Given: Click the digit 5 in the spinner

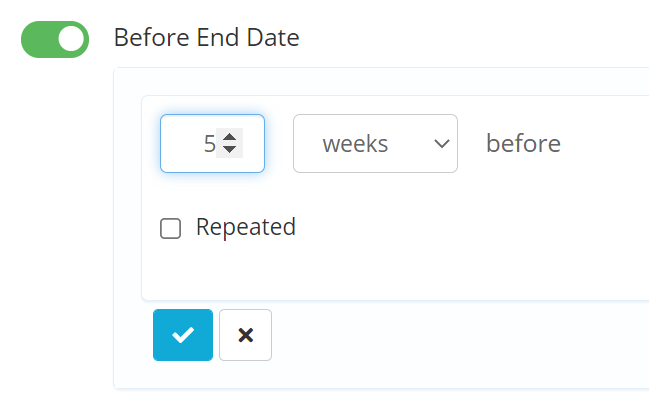Looking at the screenshot, I should pos(209,144).
